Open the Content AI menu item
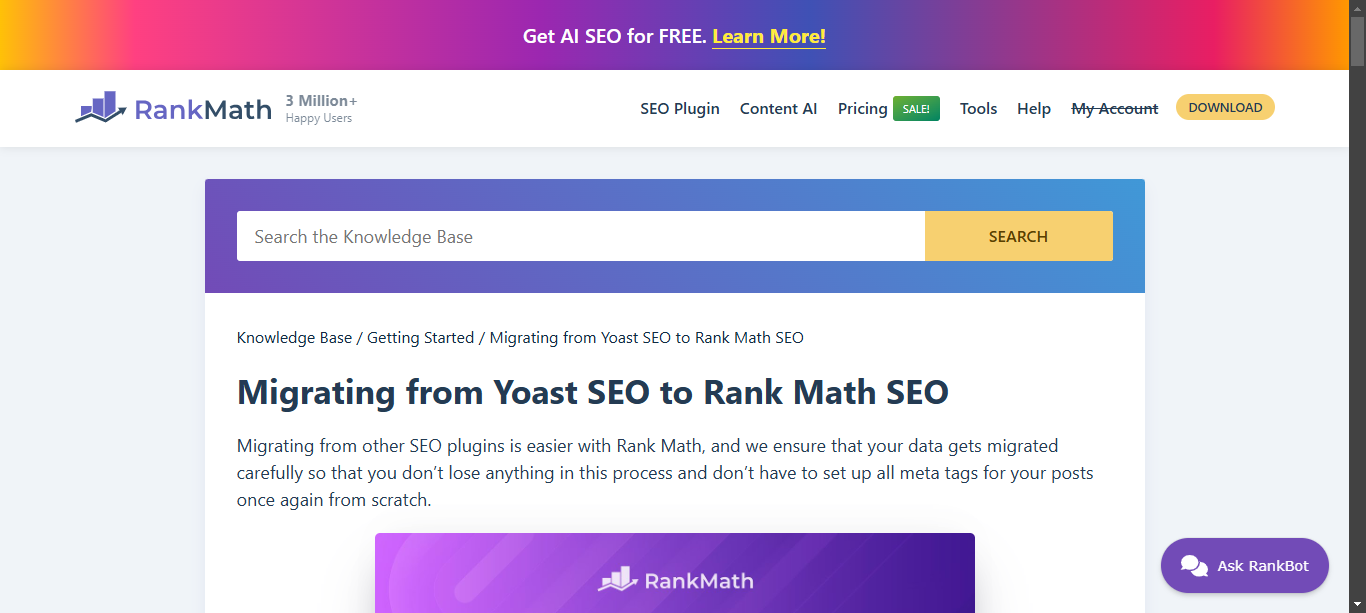This screenshot has height=613, width=1366. tap(778, 109)
